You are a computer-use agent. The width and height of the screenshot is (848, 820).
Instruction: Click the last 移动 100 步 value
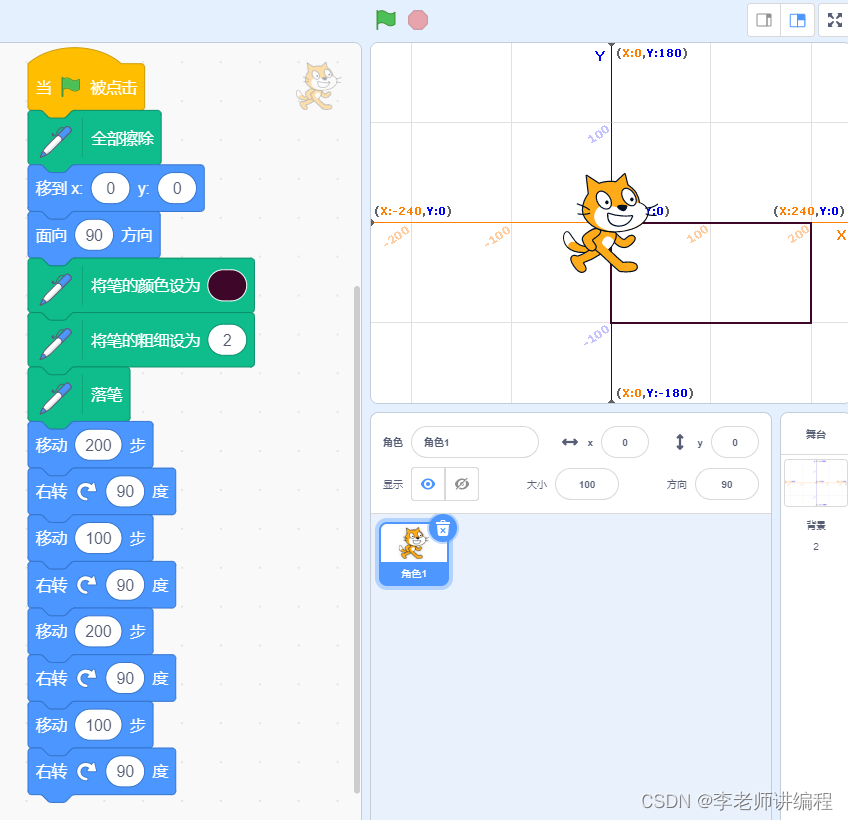pos(98,725)
